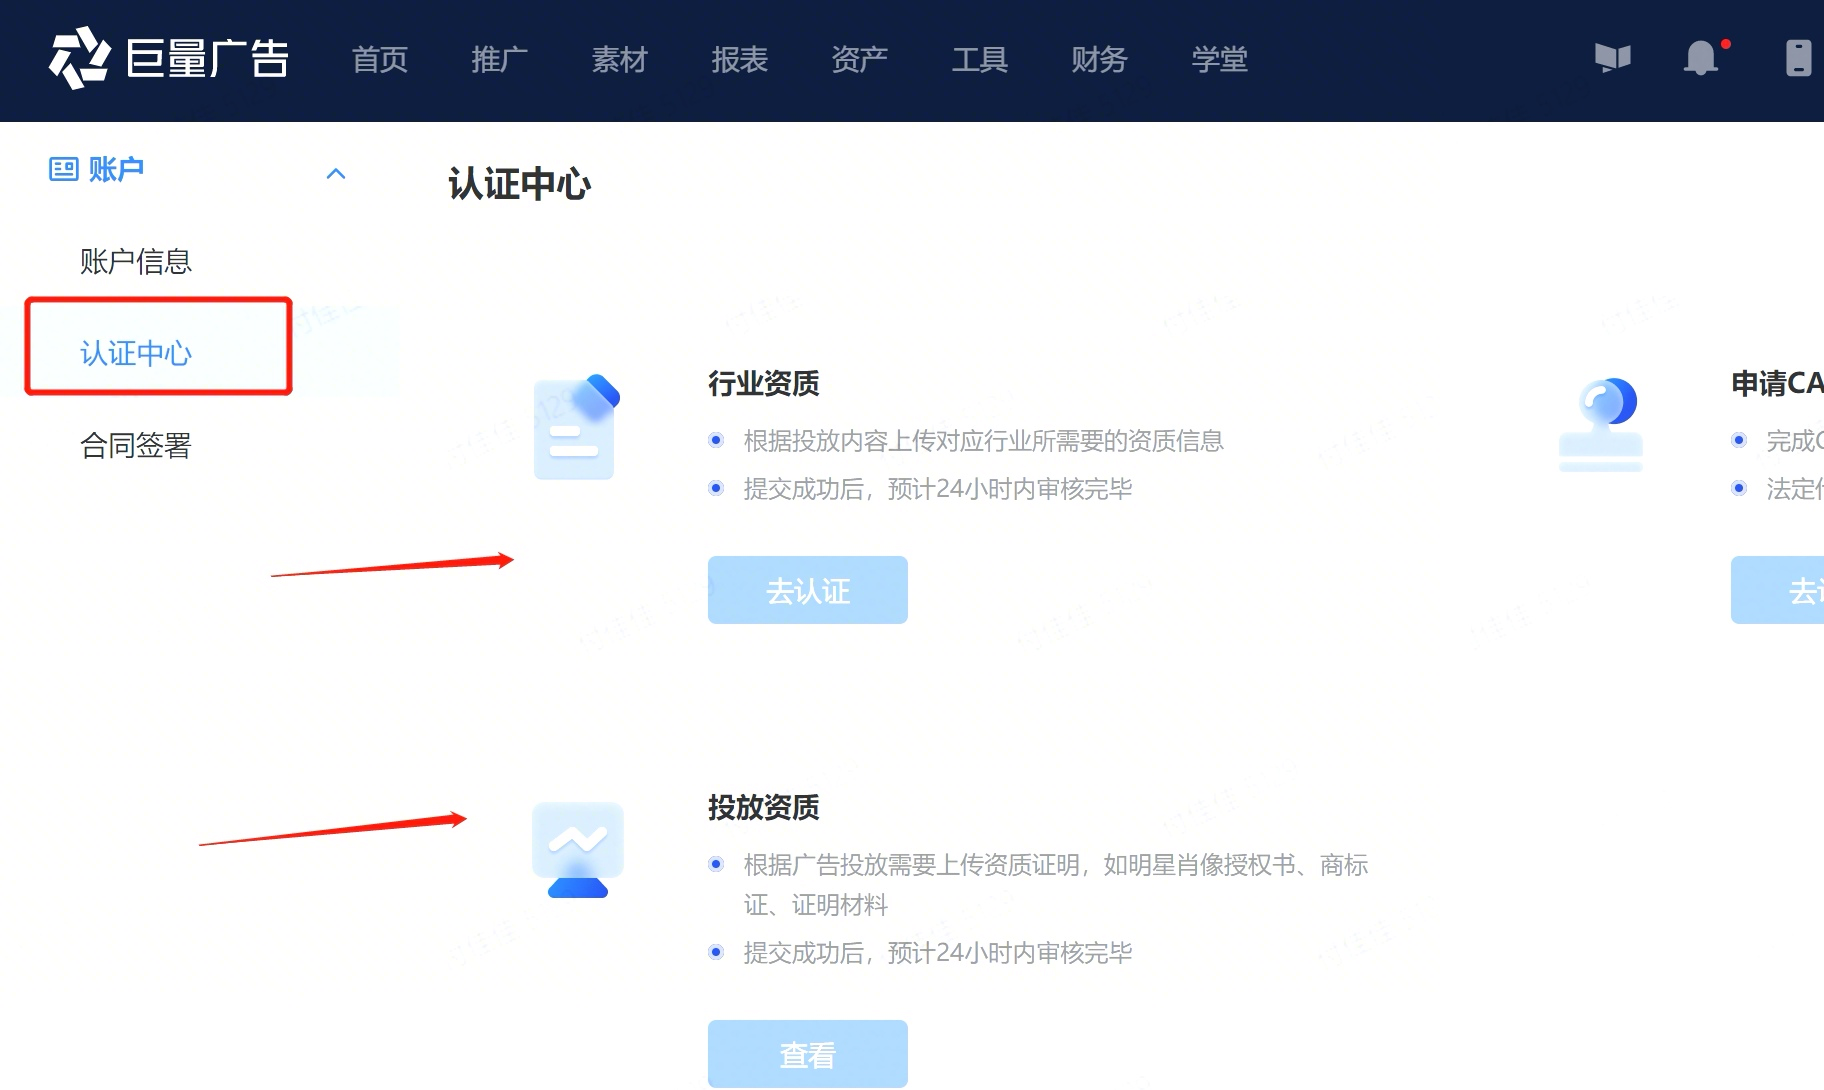Screen dimensions: 1824x1090
Task: Click the 账户 card icon in sidebar
Action: (x=64, y=169)
